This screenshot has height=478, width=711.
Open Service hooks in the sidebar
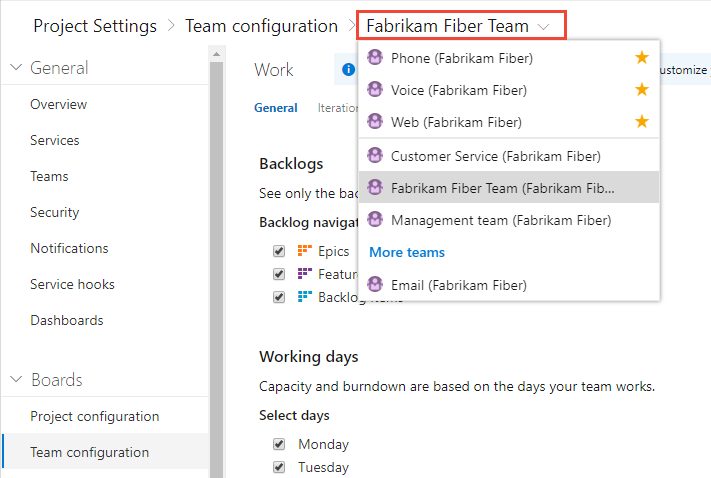73,284
